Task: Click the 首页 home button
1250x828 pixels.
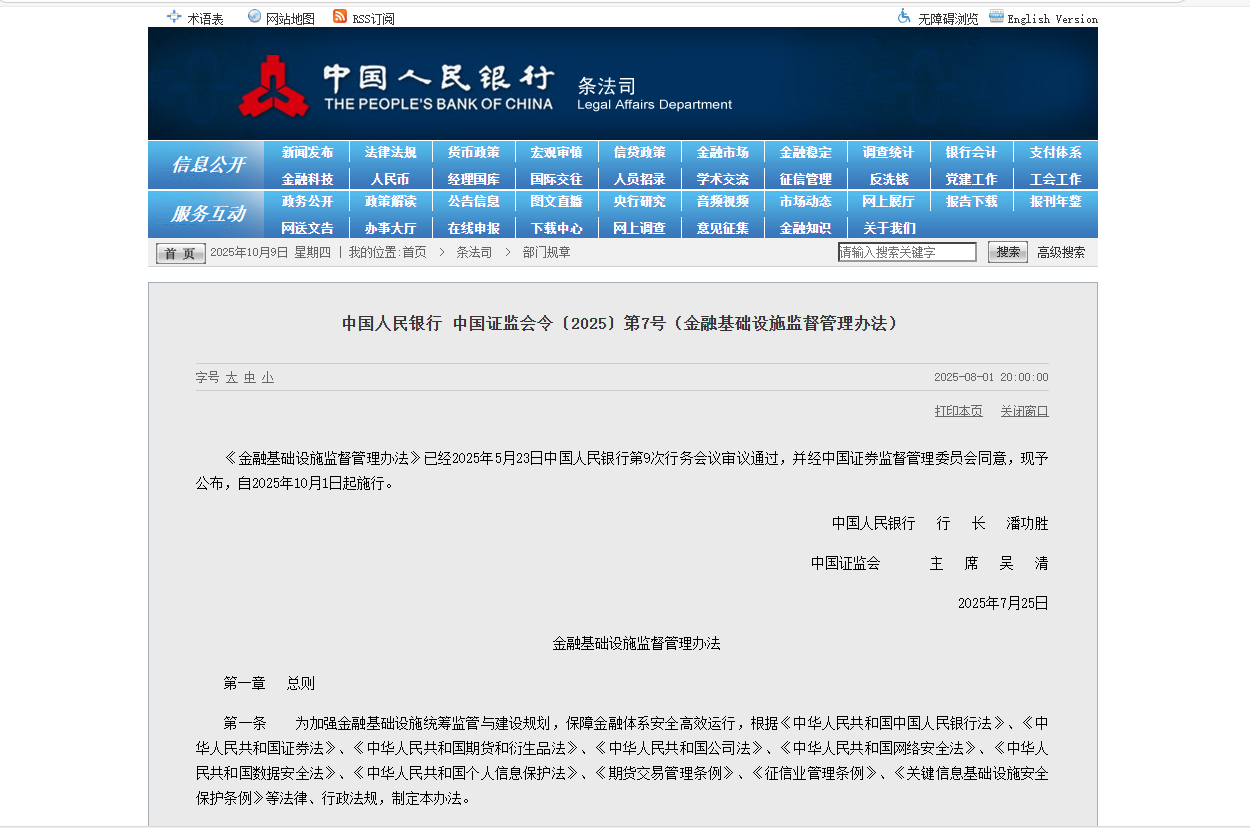Action: point(180,253)
